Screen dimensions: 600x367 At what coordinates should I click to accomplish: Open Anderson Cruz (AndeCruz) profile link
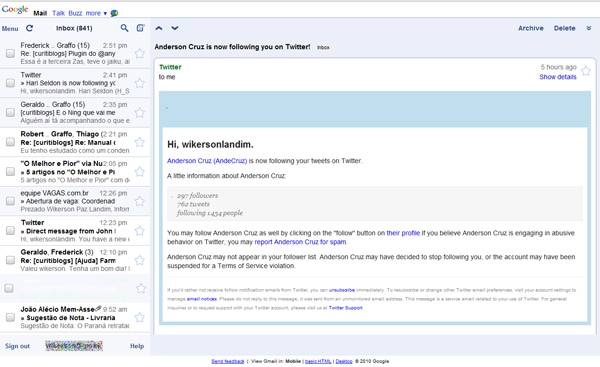tap(207, 161)
